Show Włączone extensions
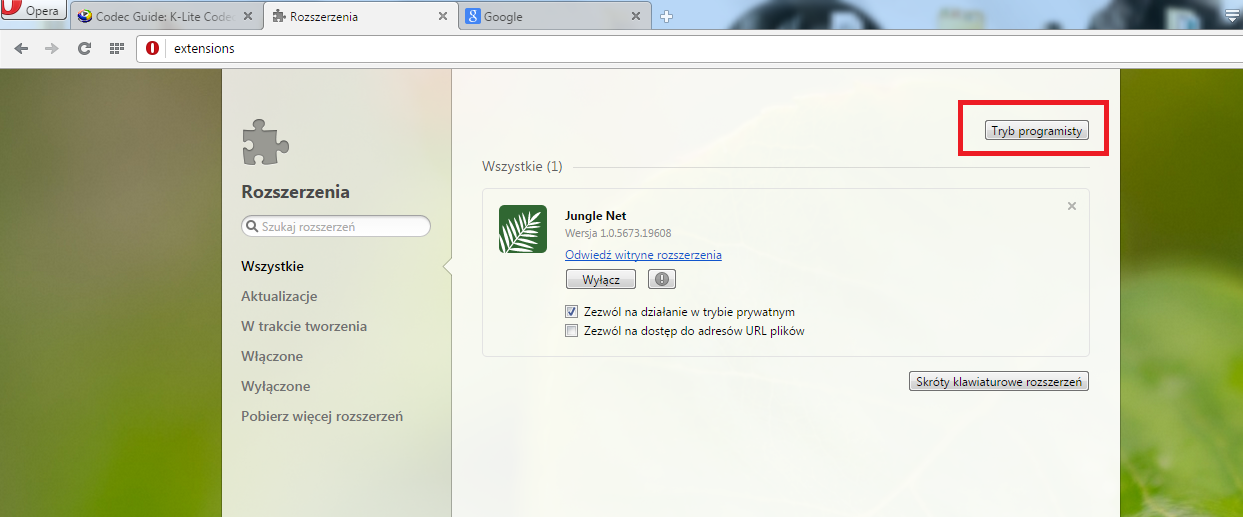The image size is (1243, 517). (x=272, y=356)
